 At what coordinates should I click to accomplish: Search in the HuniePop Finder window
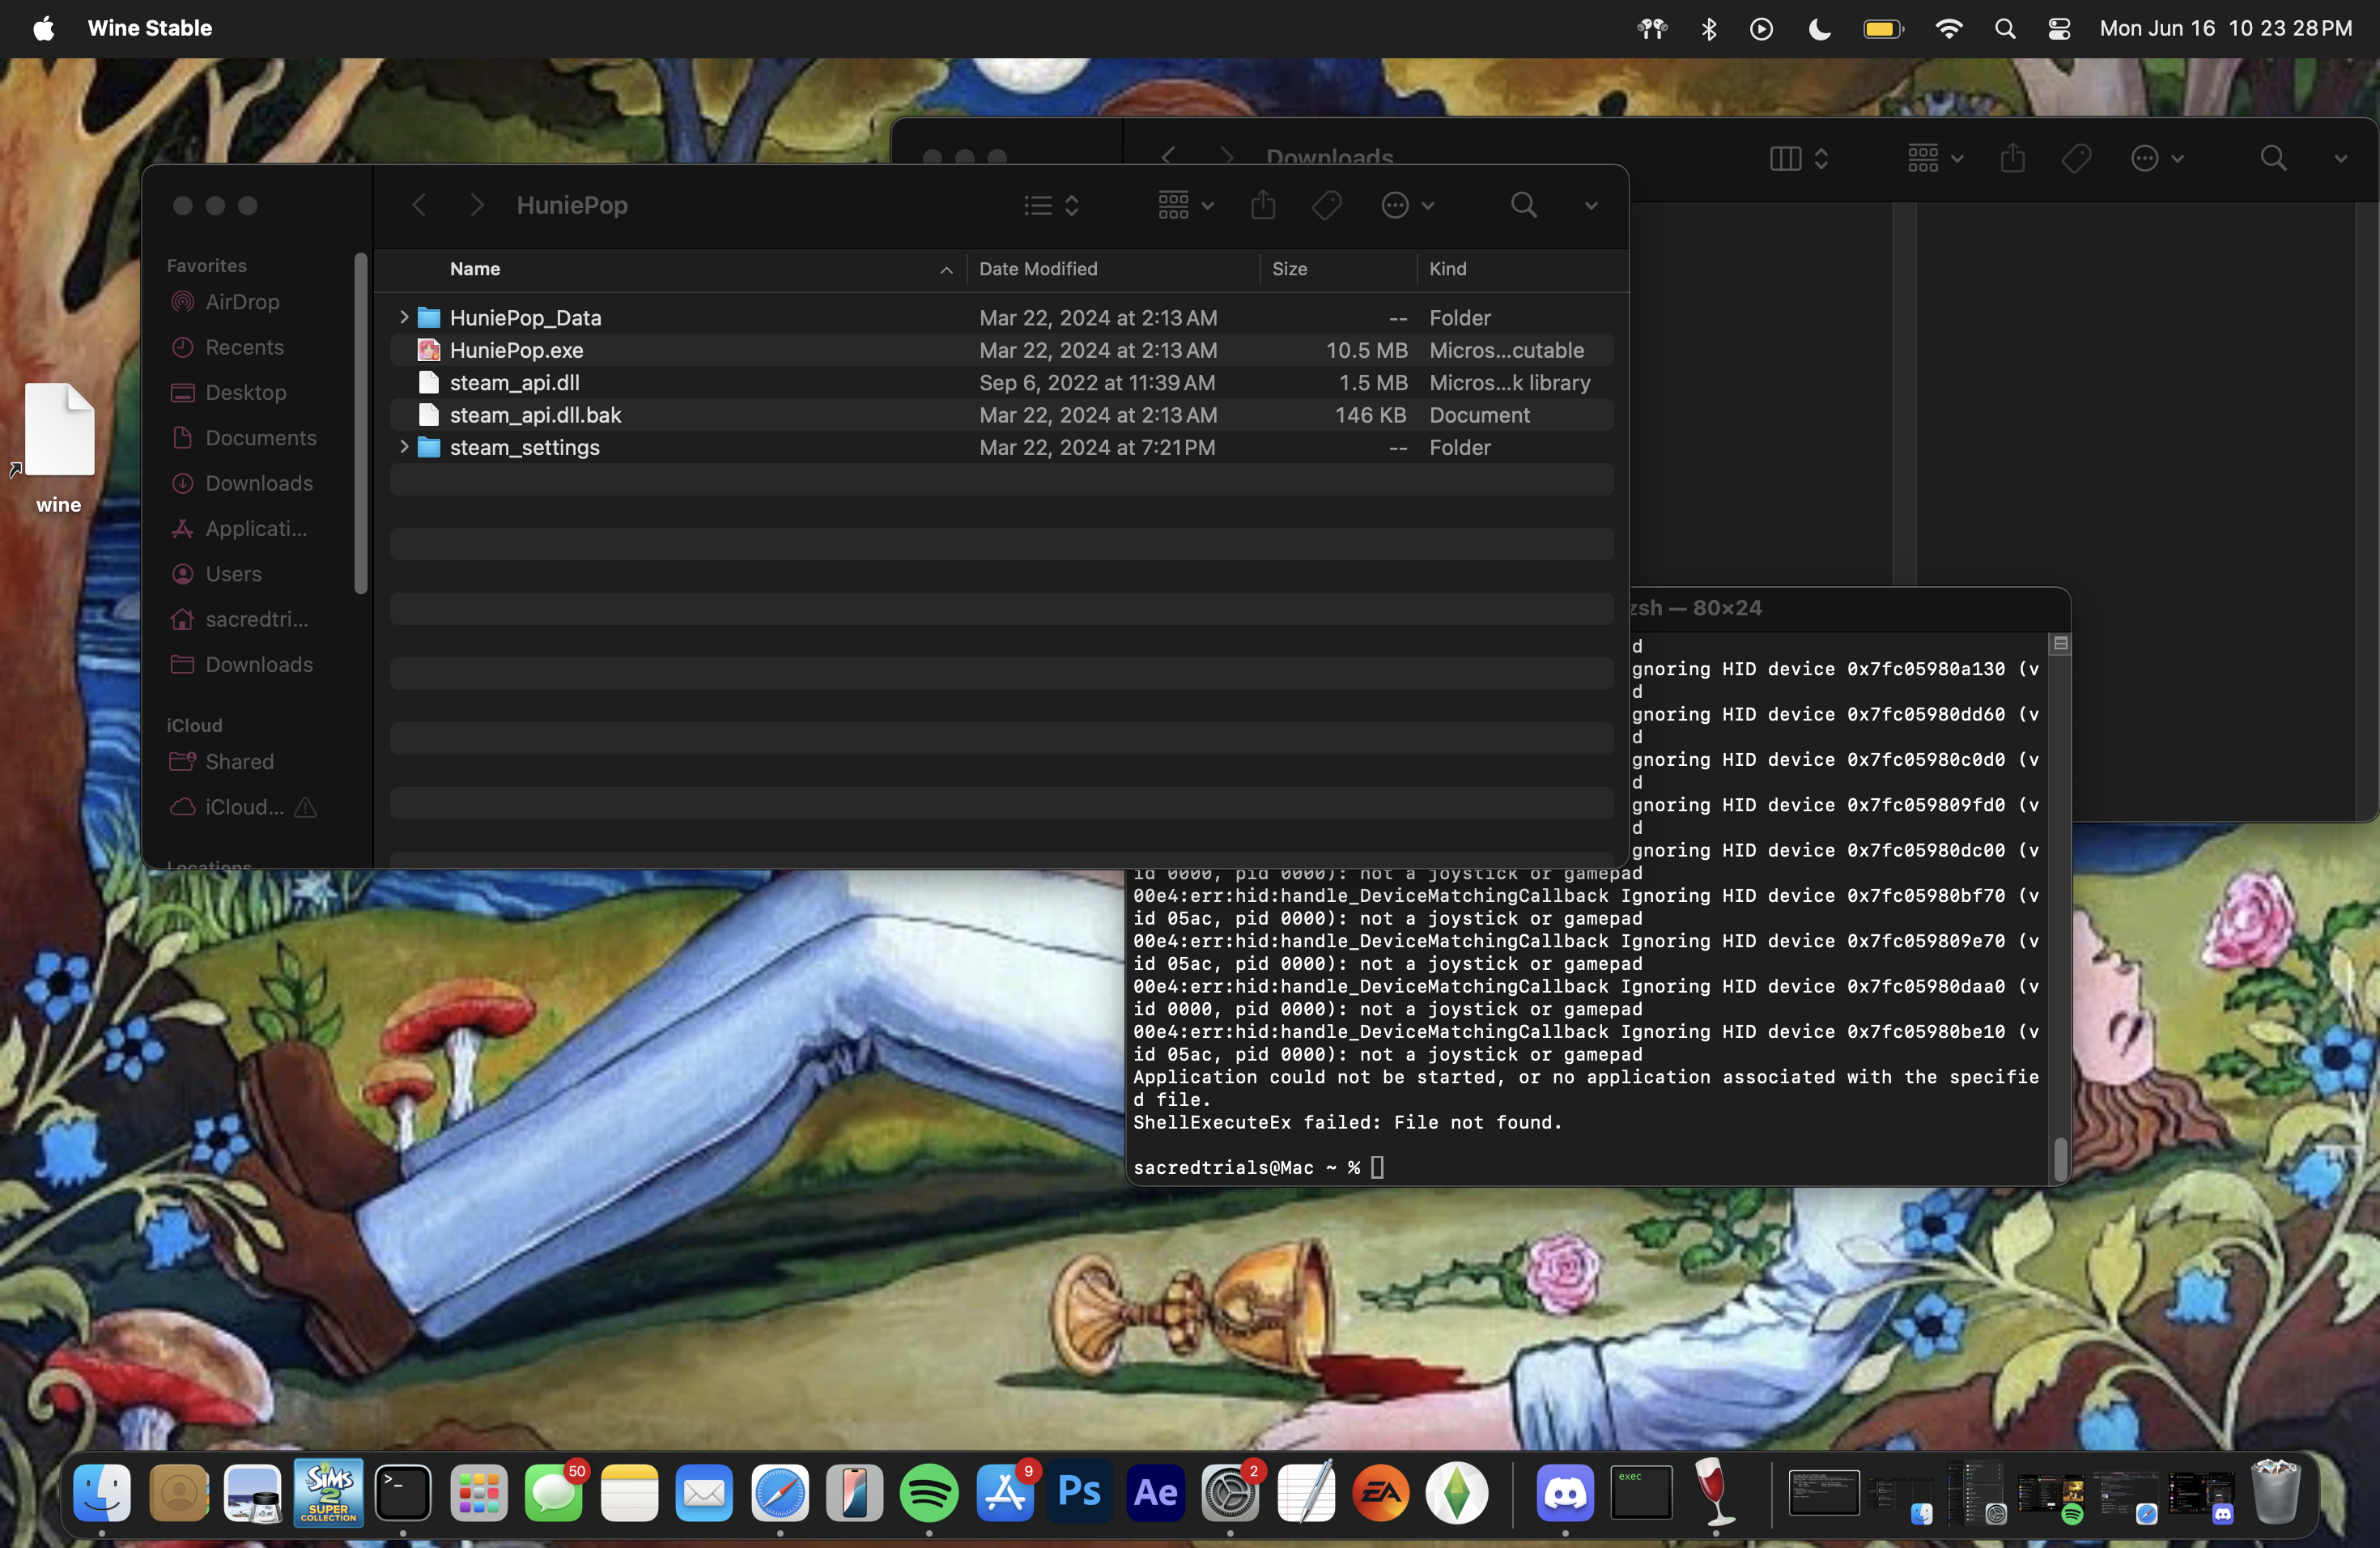pyautogui.click(x=1523, y=205)
